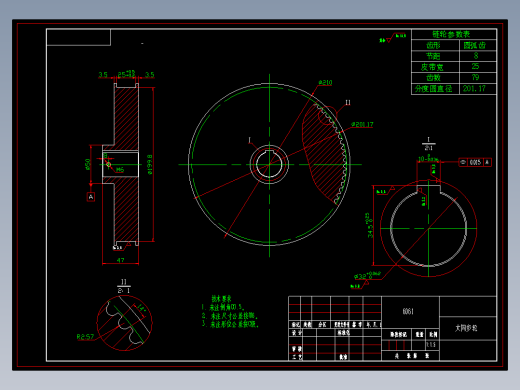This screenshot has width=520, height=390.
Task: Select the M6 thread annotation
Action: click(x=120, y=170)
